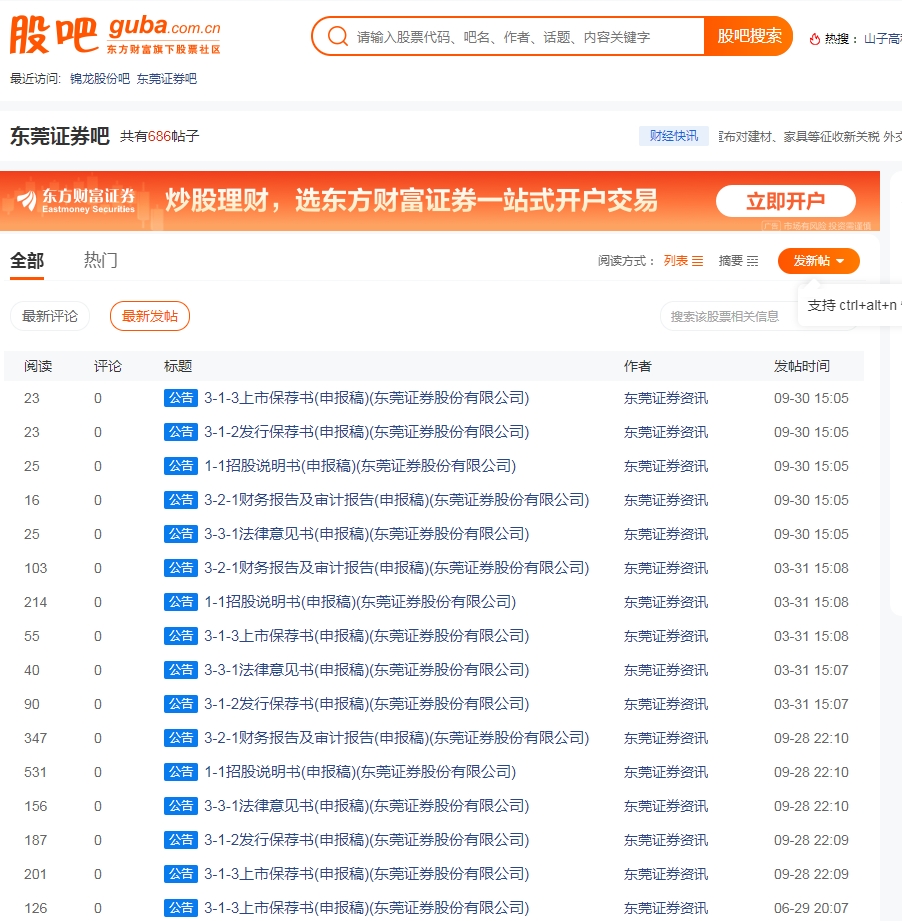This screenshot has height=921, width=902.
Task: Open 09-30 3-2-1财务报告及审计报告 post
Action: pos(396,500)
